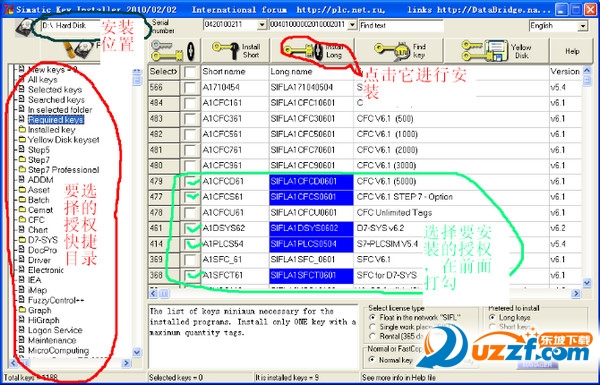Open the long serial number dropdown

352,25
